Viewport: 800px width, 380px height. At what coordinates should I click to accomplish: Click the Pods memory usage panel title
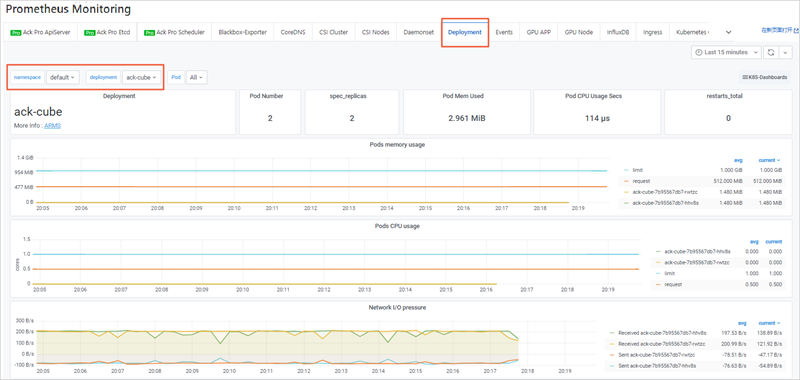pos(397,144)
